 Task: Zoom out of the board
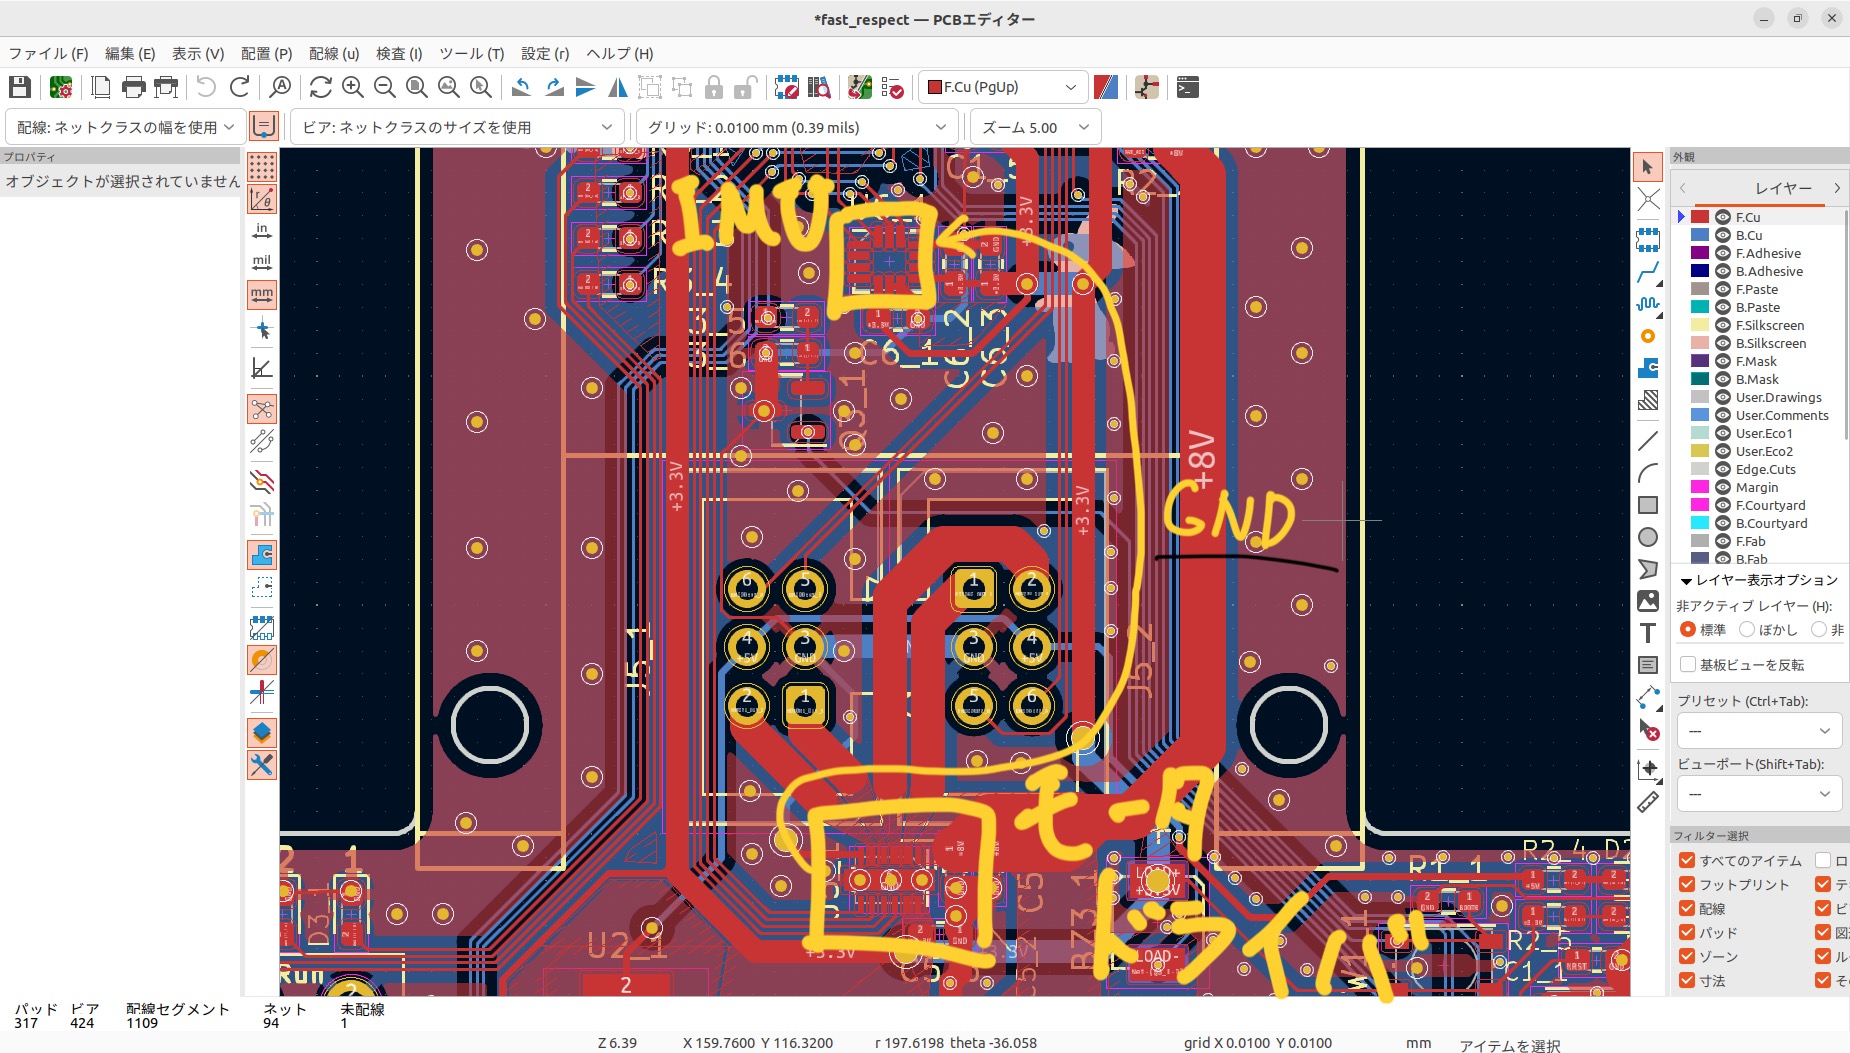[384, 88]
